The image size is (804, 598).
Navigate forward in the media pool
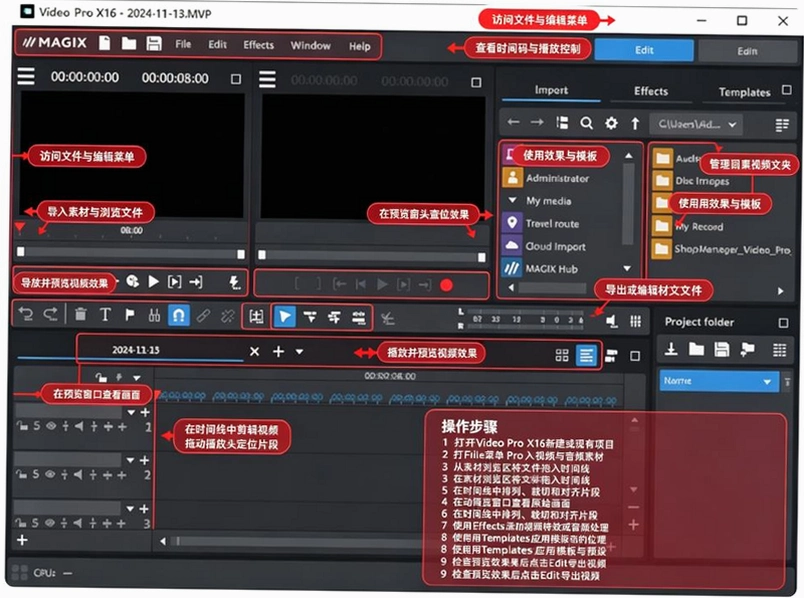537,122
